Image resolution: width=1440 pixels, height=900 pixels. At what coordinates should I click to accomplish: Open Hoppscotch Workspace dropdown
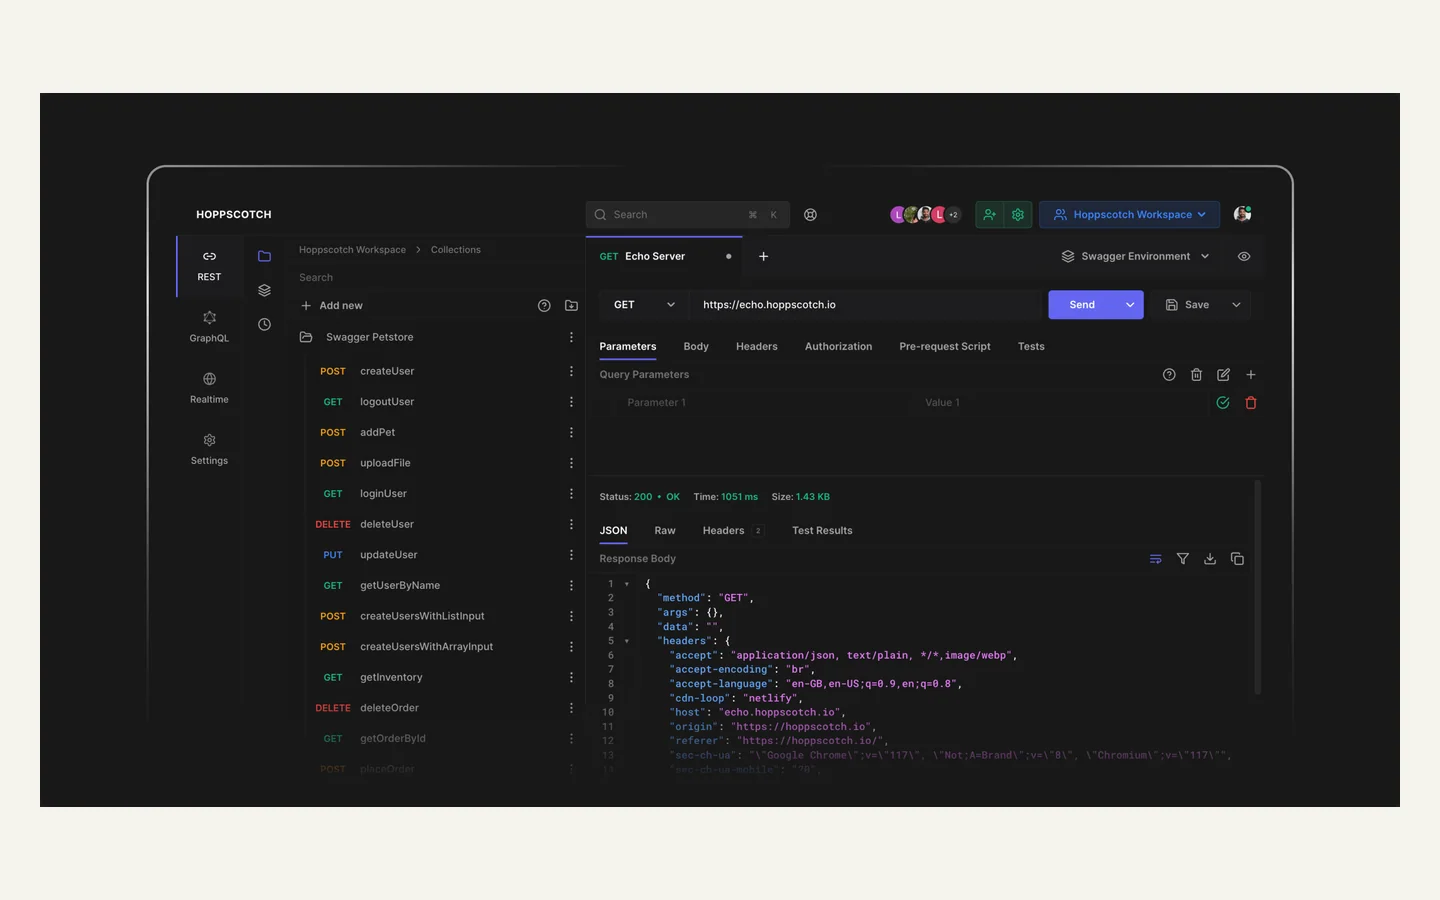tap(1129, 214)
